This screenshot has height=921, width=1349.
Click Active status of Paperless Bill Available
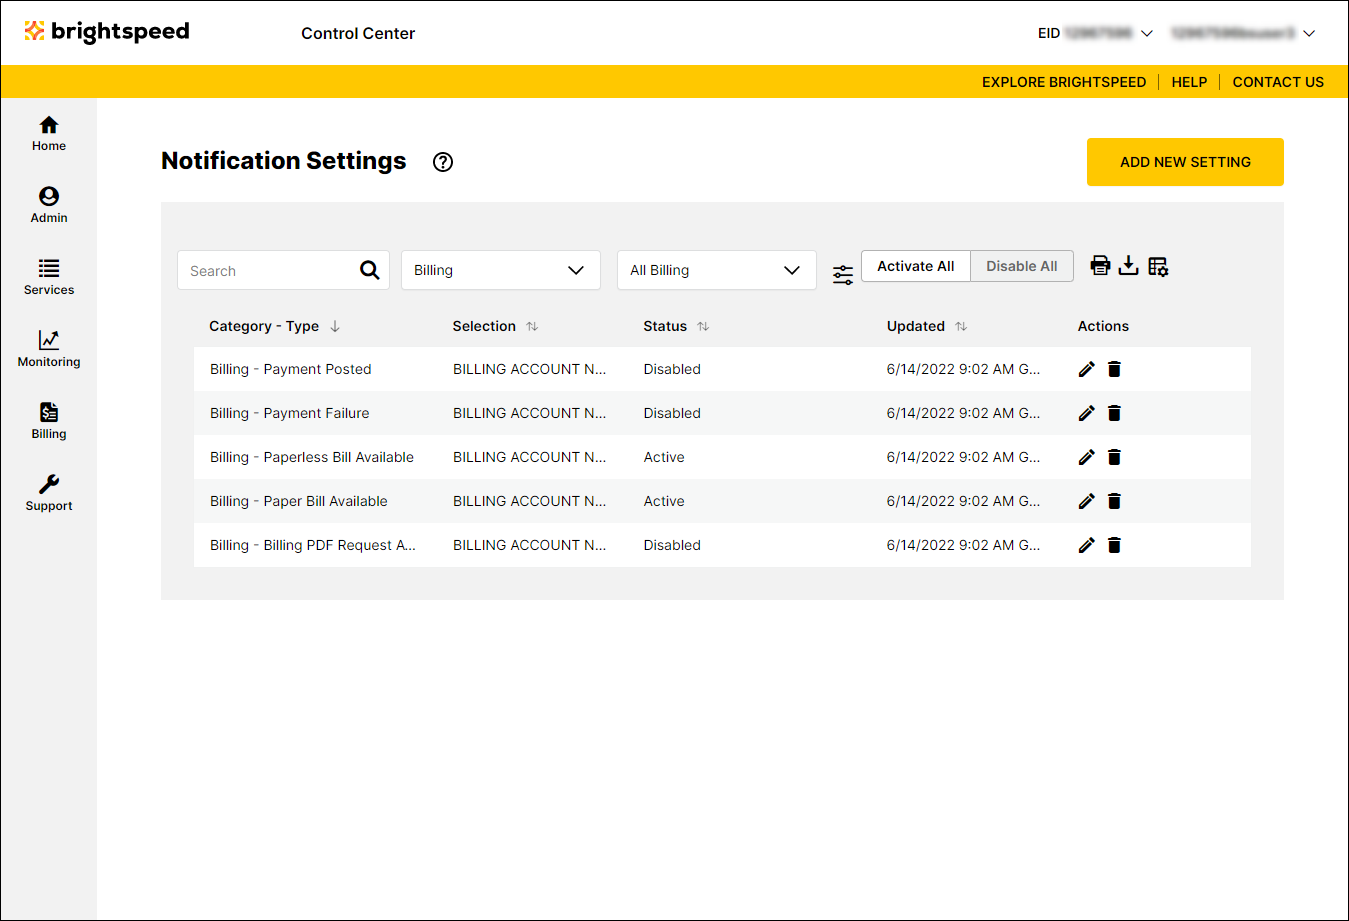pos(664,457)
